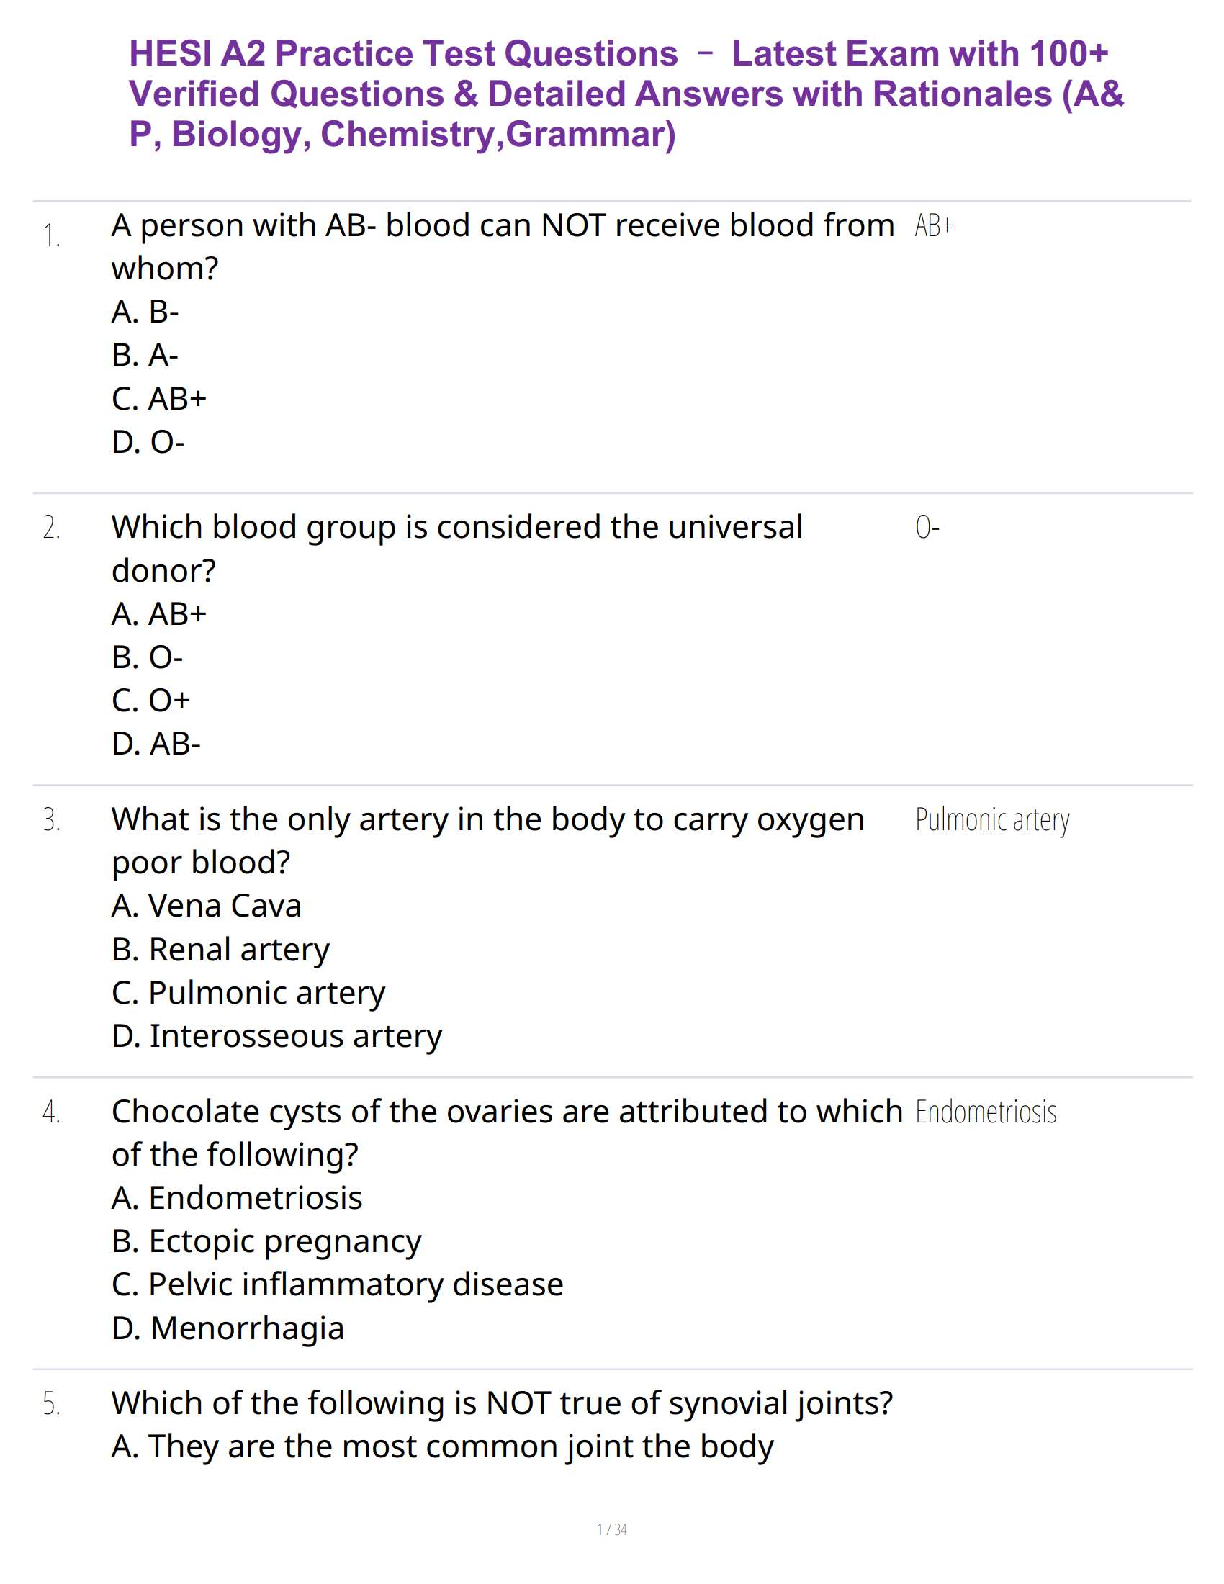Click 'D. Interosseous artery' option
Image resolution: width=1224 pixels, height=1584 pixels.
[277, 1036]
